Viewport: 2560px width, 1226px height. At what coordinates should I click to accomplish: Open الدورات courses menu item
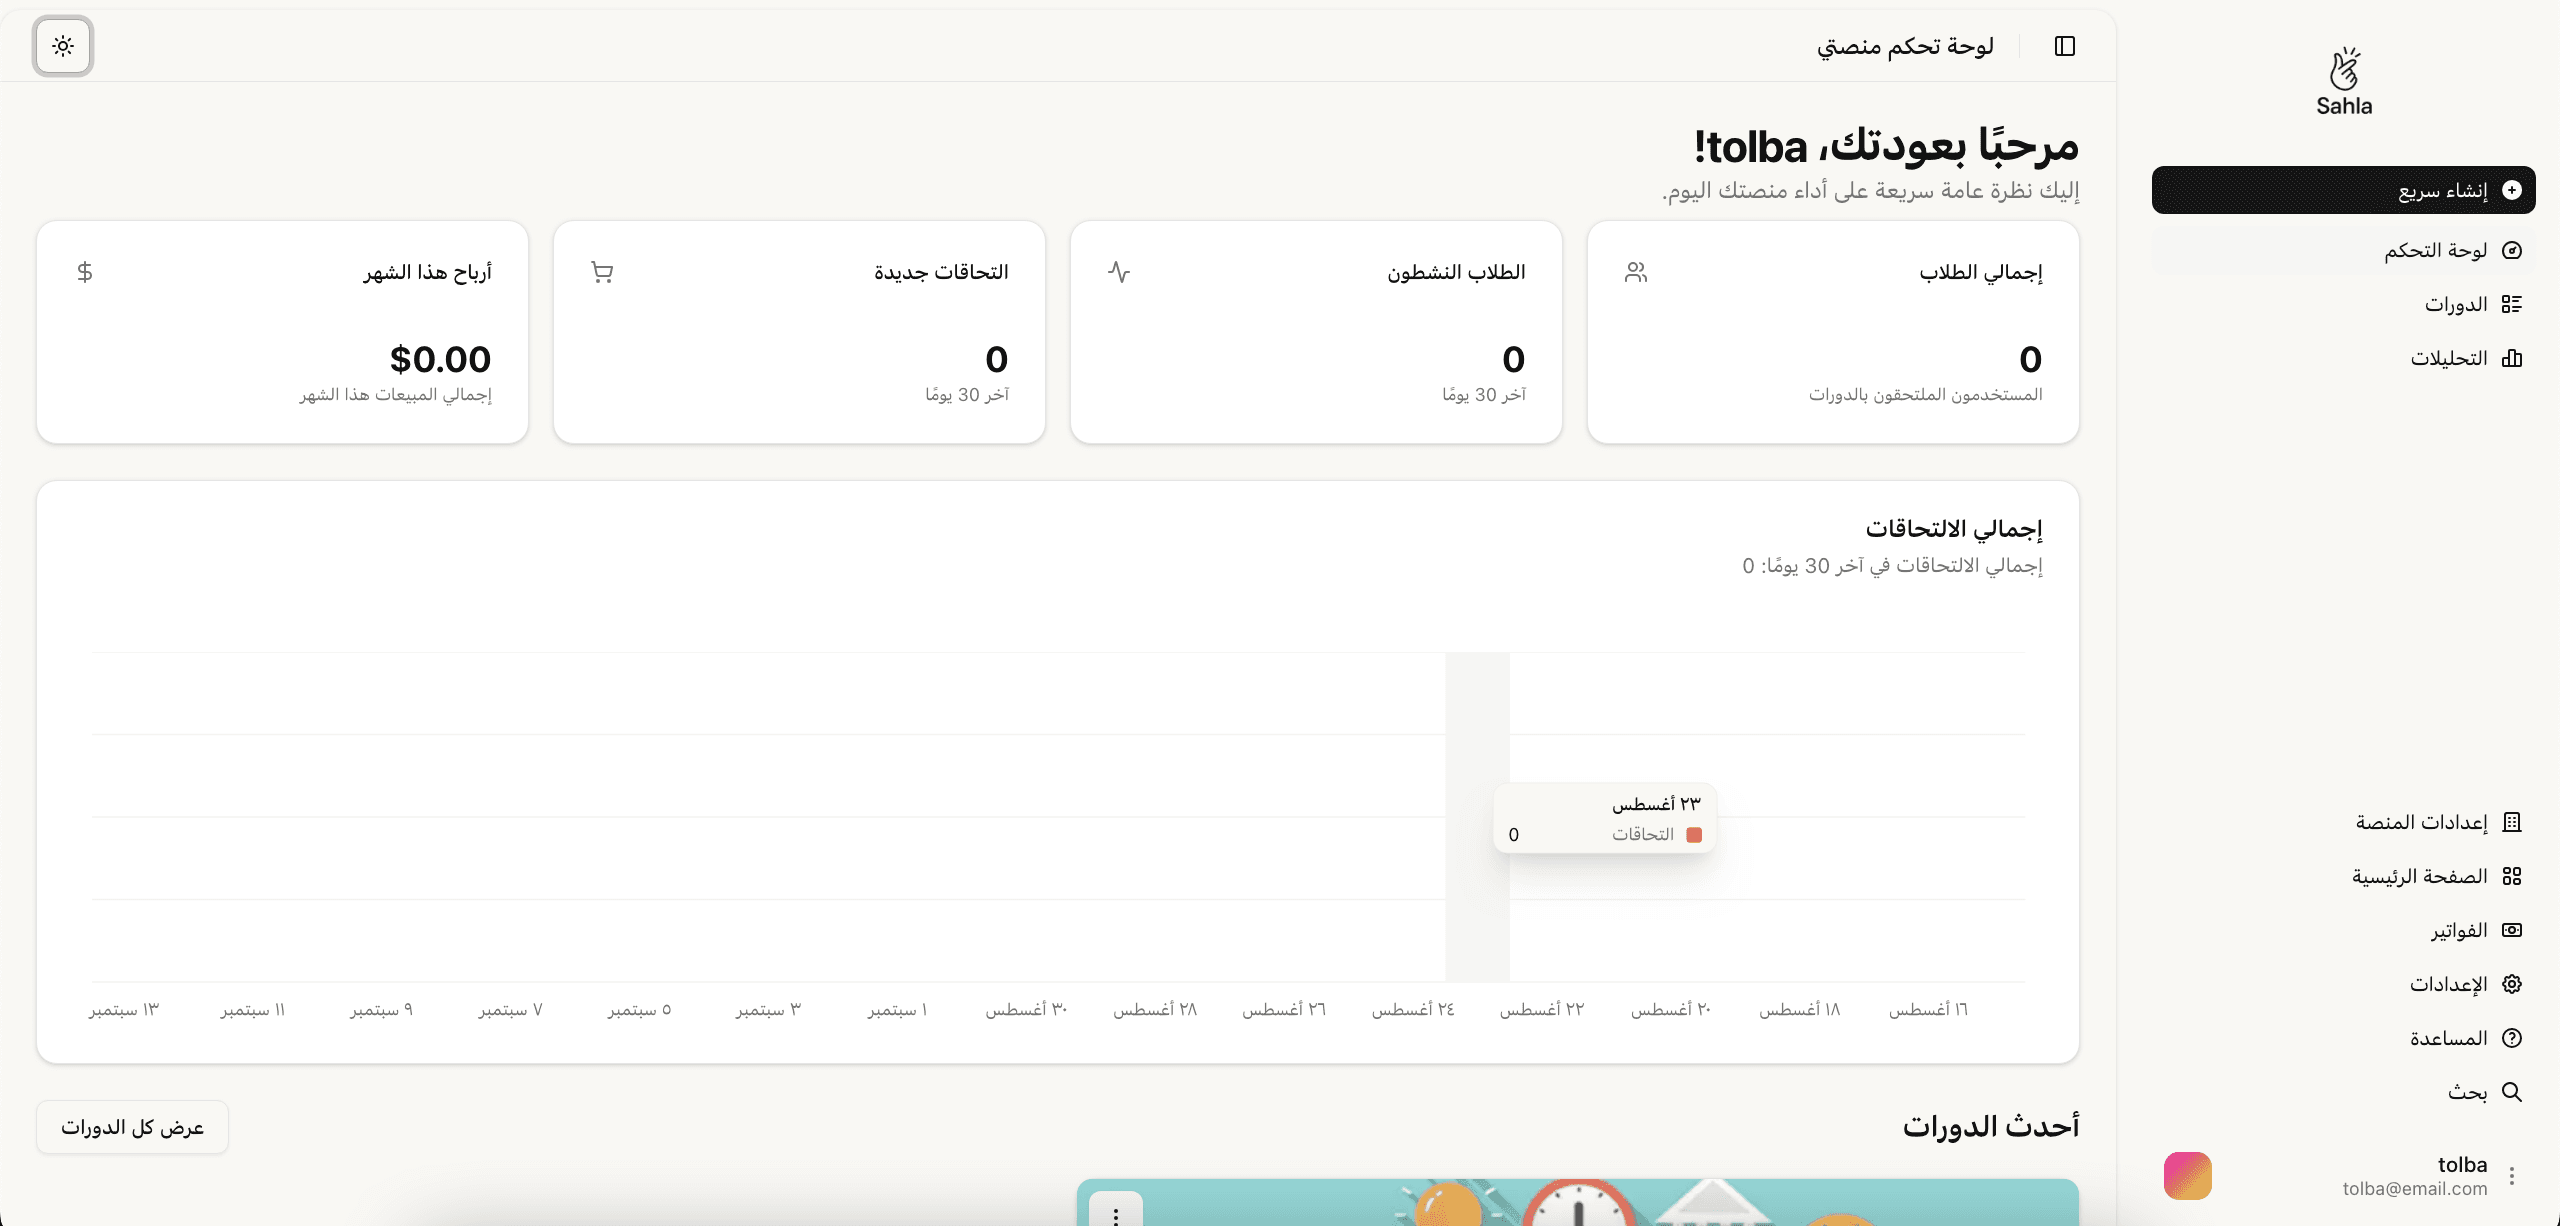tap(2456, 304)
